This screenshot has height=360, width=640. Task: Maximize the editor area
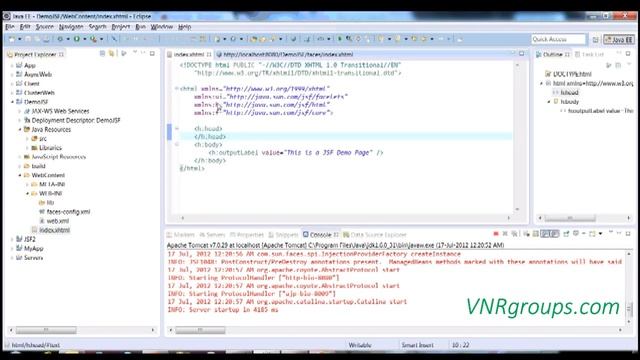pos(522,53)
